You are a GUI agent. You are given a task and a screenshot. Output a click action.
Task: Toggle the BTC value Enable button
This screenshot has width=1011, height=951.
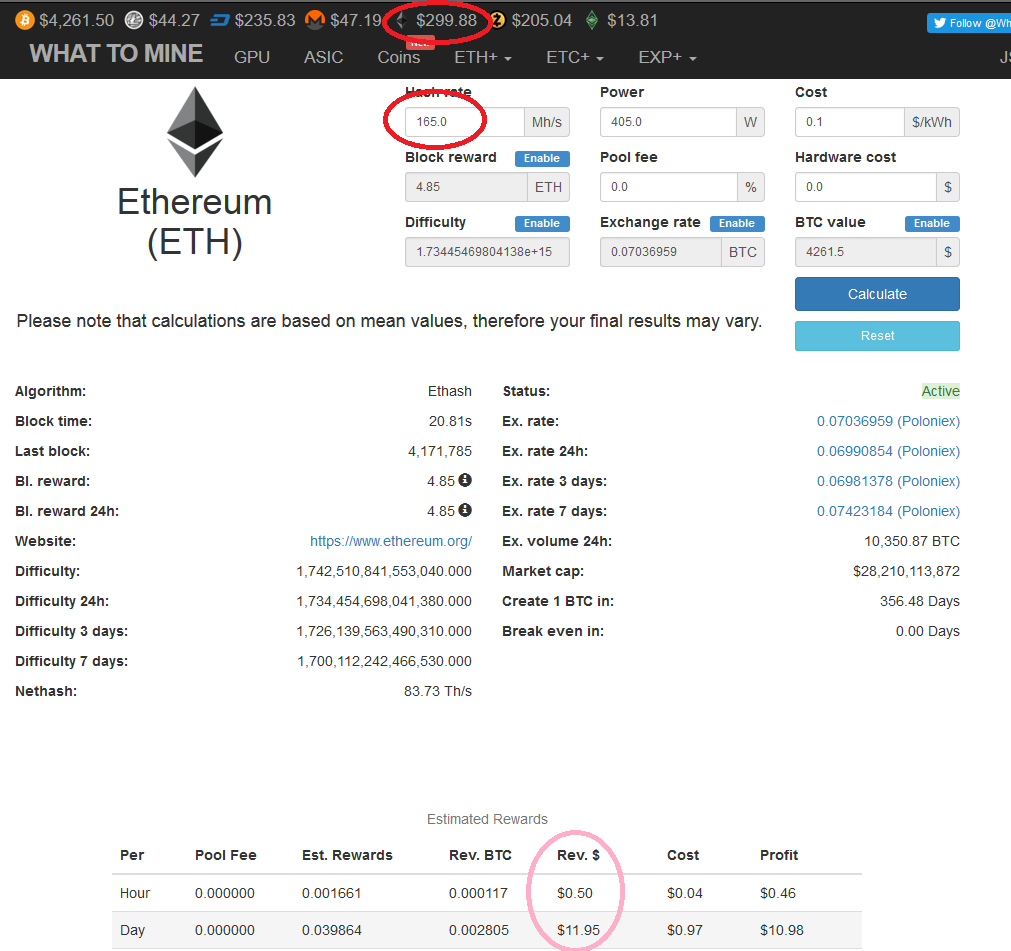coord(932,224)
